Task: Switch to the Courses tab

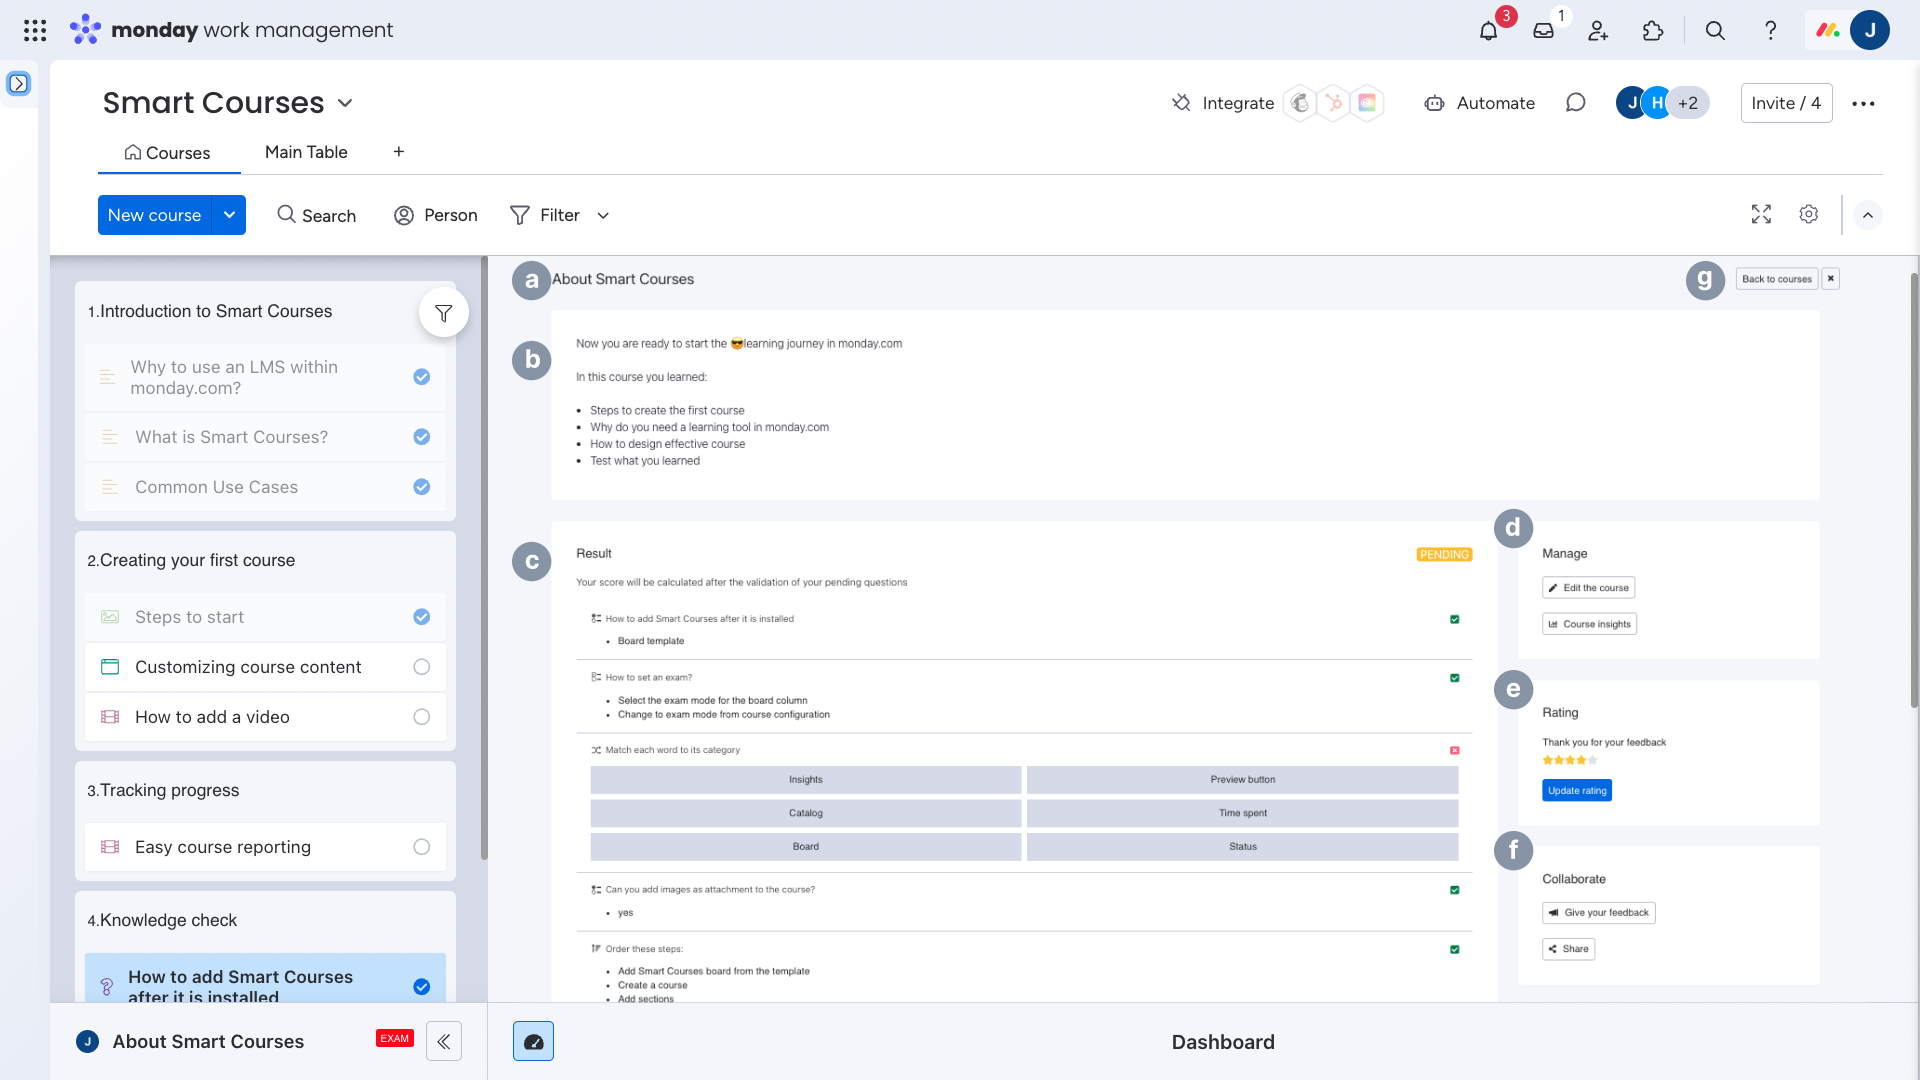Action: coord(168,153)
